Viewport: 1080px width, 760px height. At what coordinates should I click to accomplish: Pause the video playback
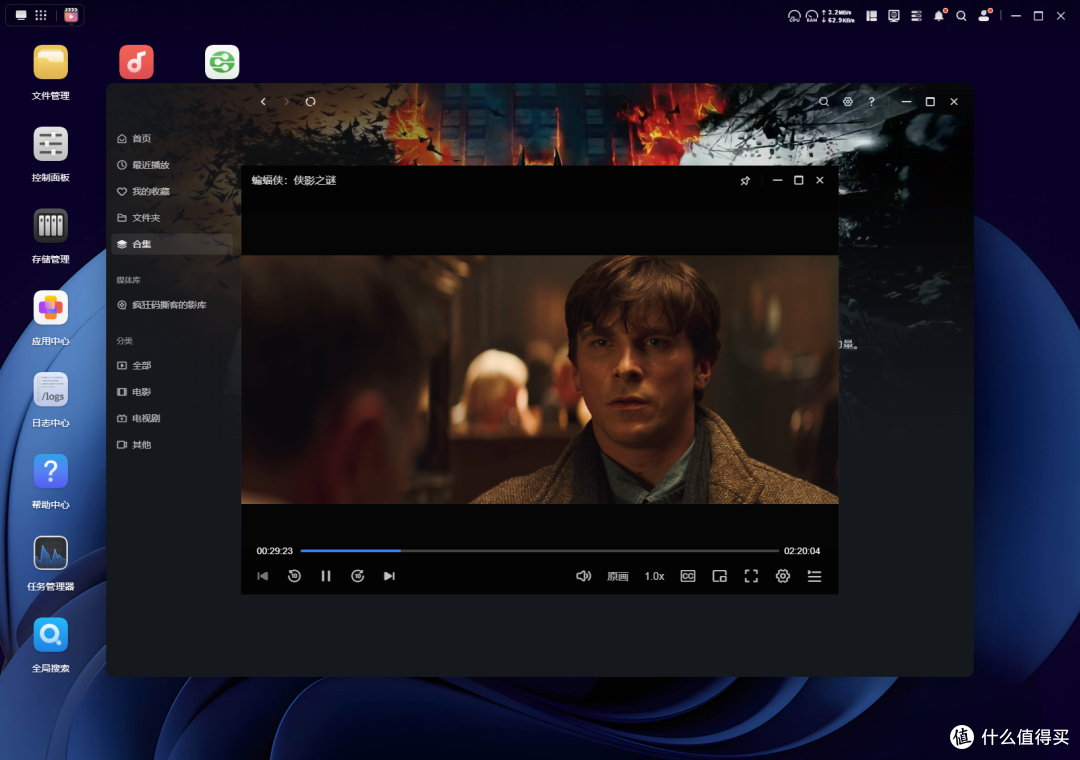pyautogui.click(x=326, y=576)
